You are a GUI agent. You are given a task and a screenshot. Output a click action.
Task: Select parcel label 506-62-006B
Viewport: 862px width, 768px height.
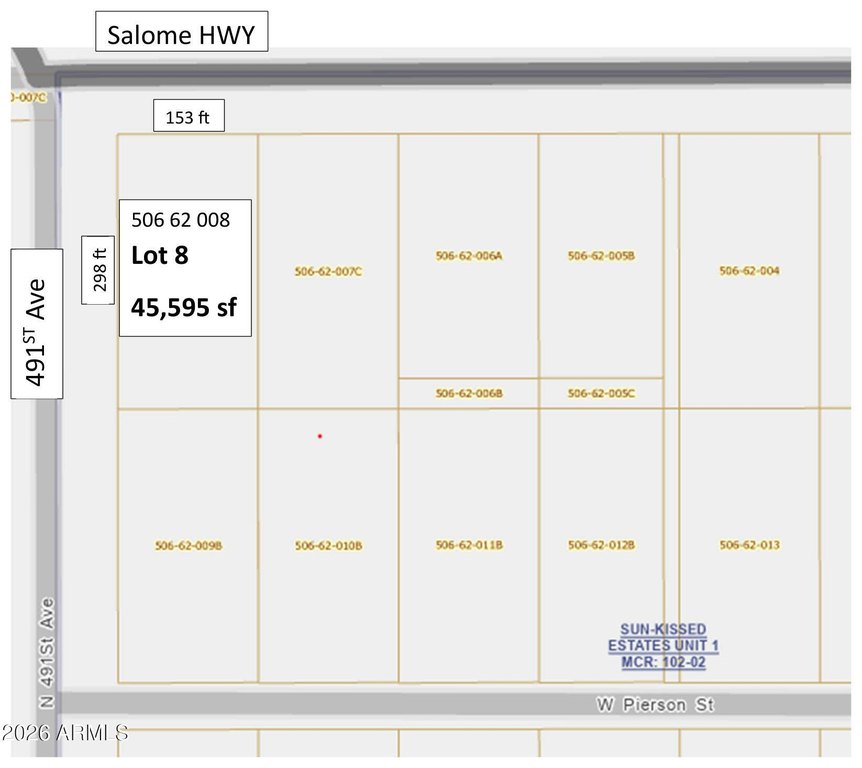(x=469, y=393)
